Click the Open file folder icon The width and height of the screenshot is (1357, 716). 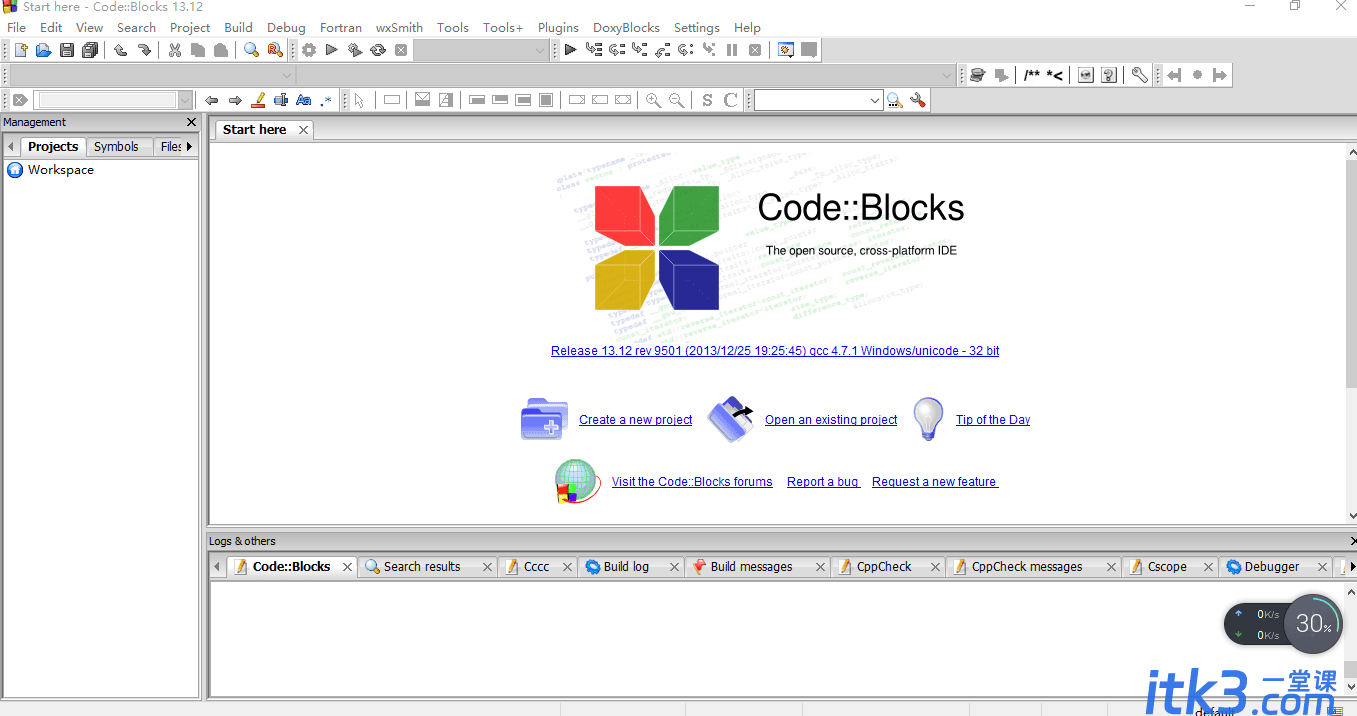(x=43, y=50)
